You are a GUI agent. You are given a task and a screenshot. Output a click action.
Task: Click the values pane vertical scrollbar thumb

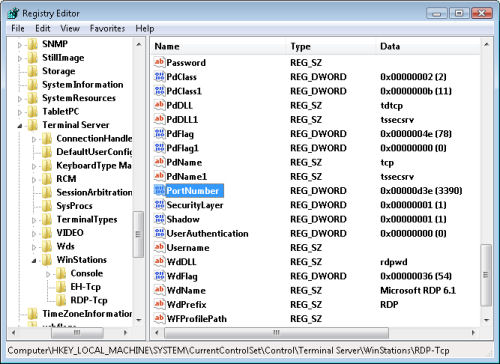[x=486, y=275]
